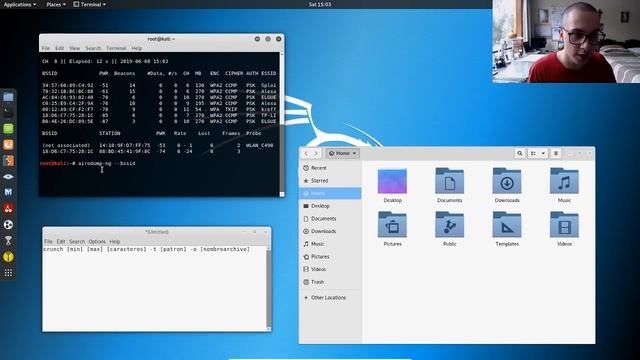Open the Documents folder icon
This screenshot has height=360, width=640.
tap(449, 182)
